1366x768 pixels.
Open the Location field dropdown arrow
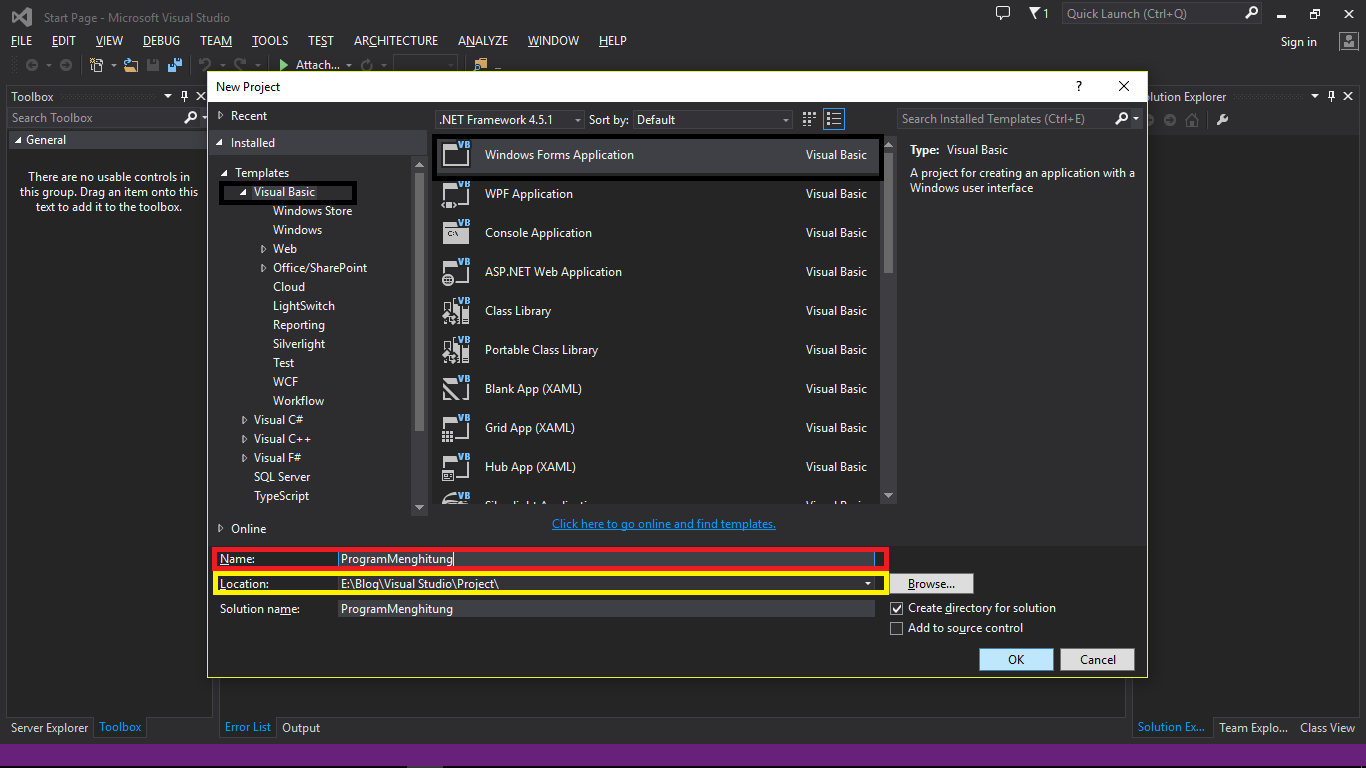pos(866,583)
